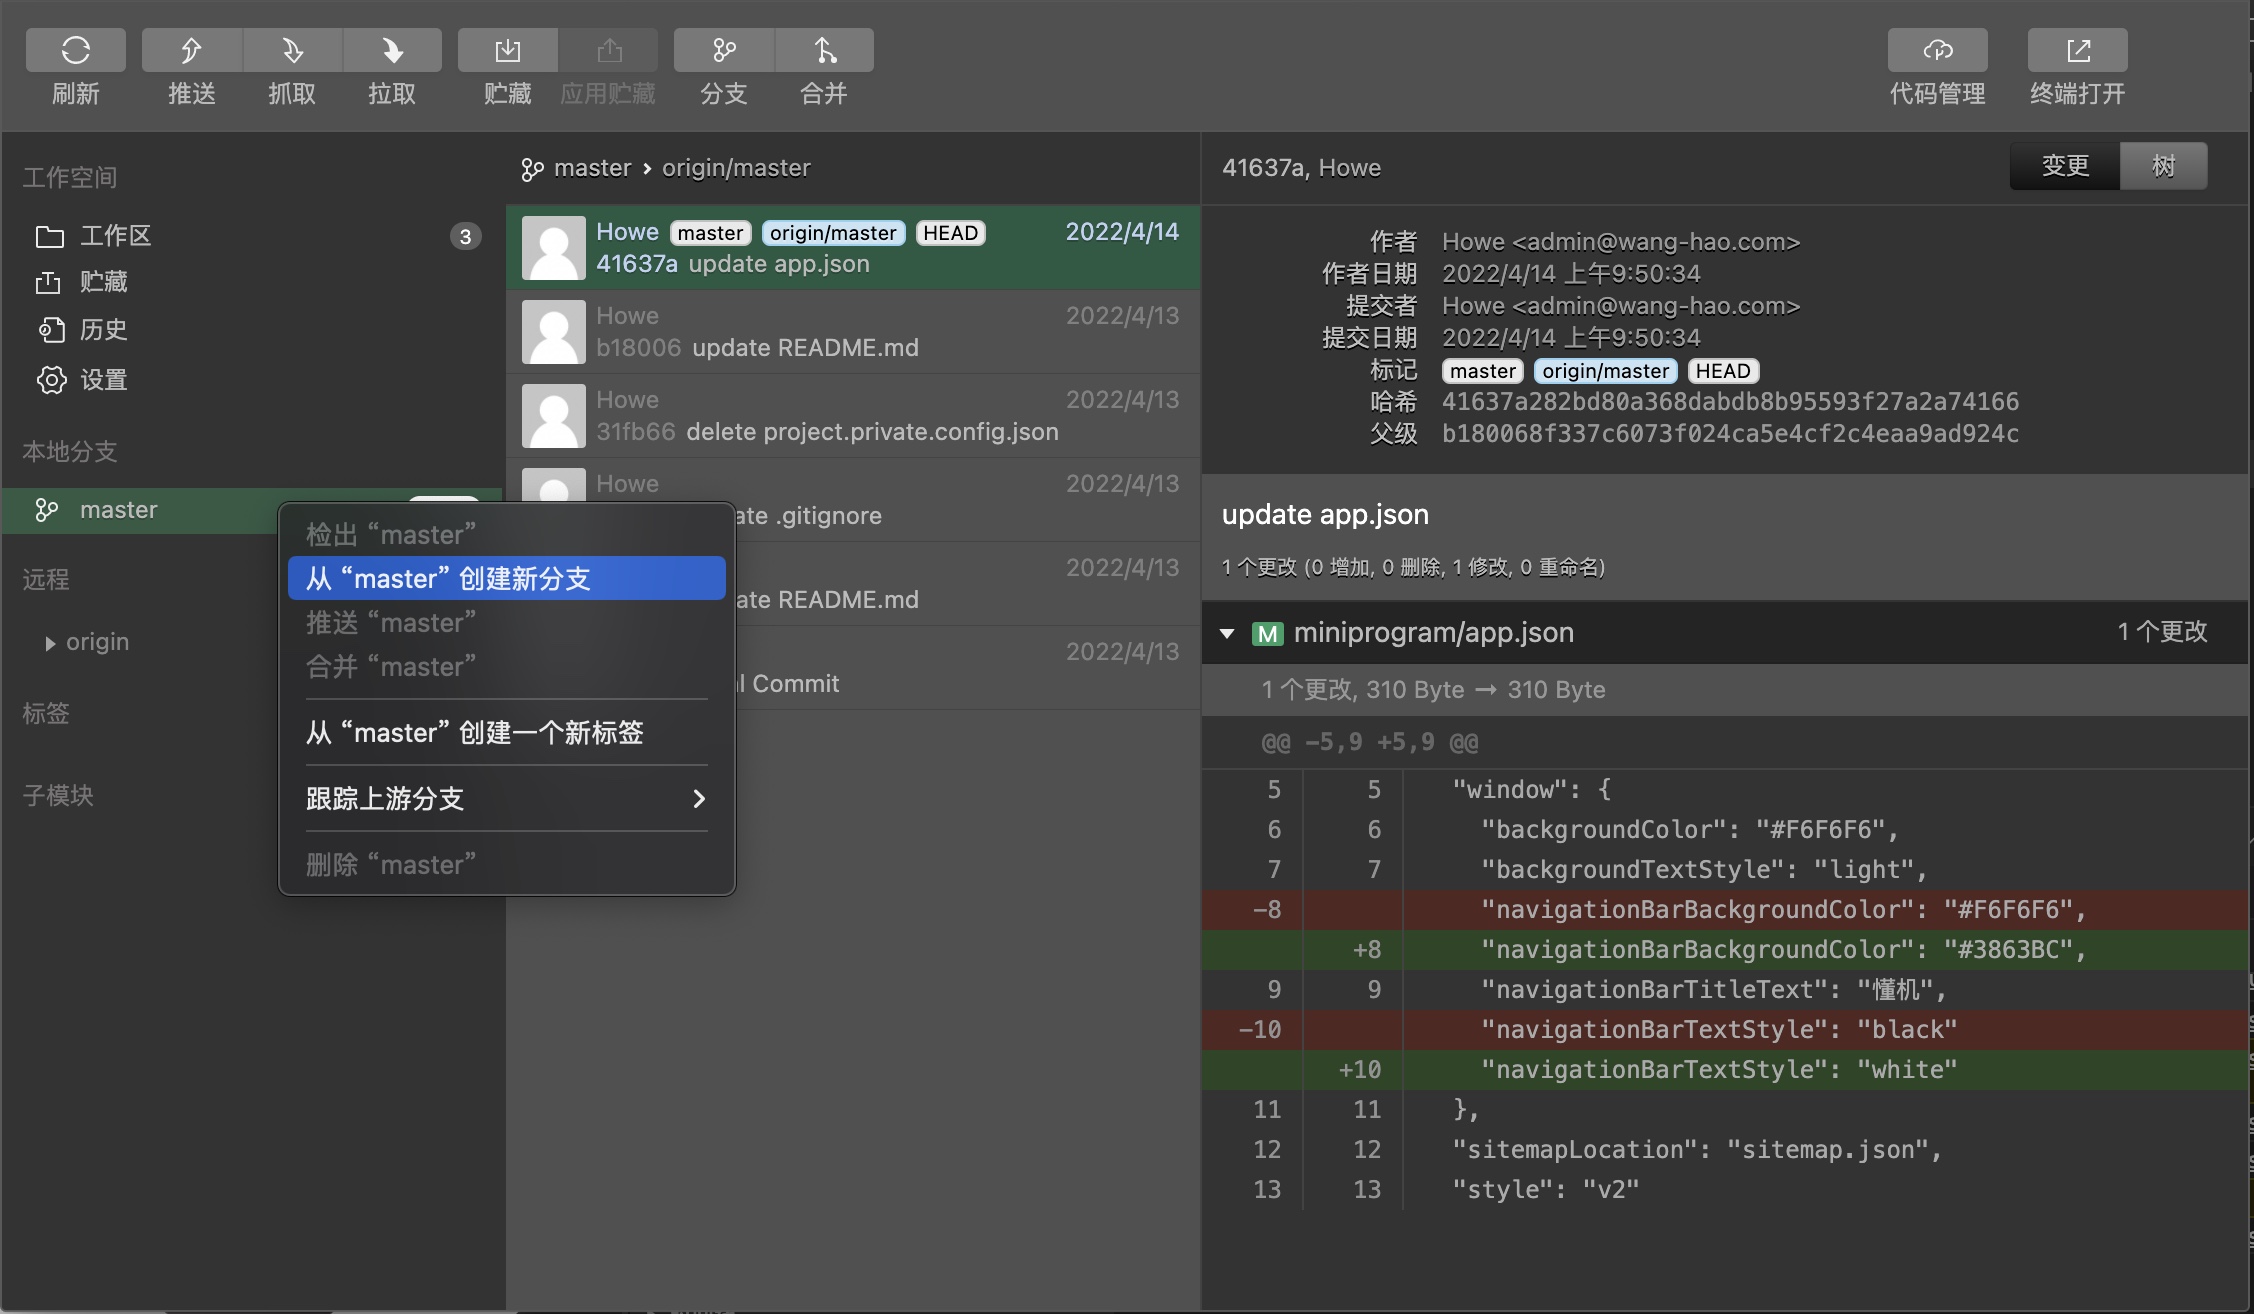The image size is (2254, 1314).
Task: Click the 应用贮藏 apply stash icon
Action: tap(608, 50)
